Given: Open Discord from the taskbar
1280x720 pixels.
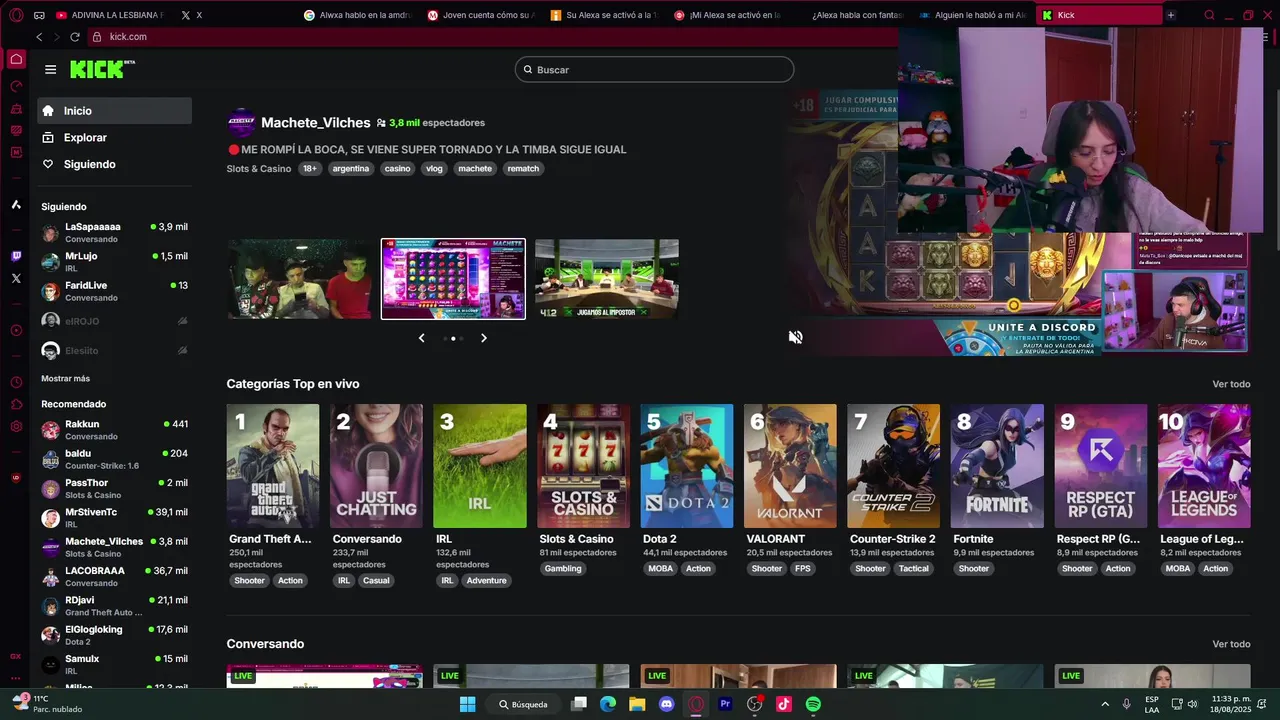Looking at the screenshot, I should tap(667, 704).
